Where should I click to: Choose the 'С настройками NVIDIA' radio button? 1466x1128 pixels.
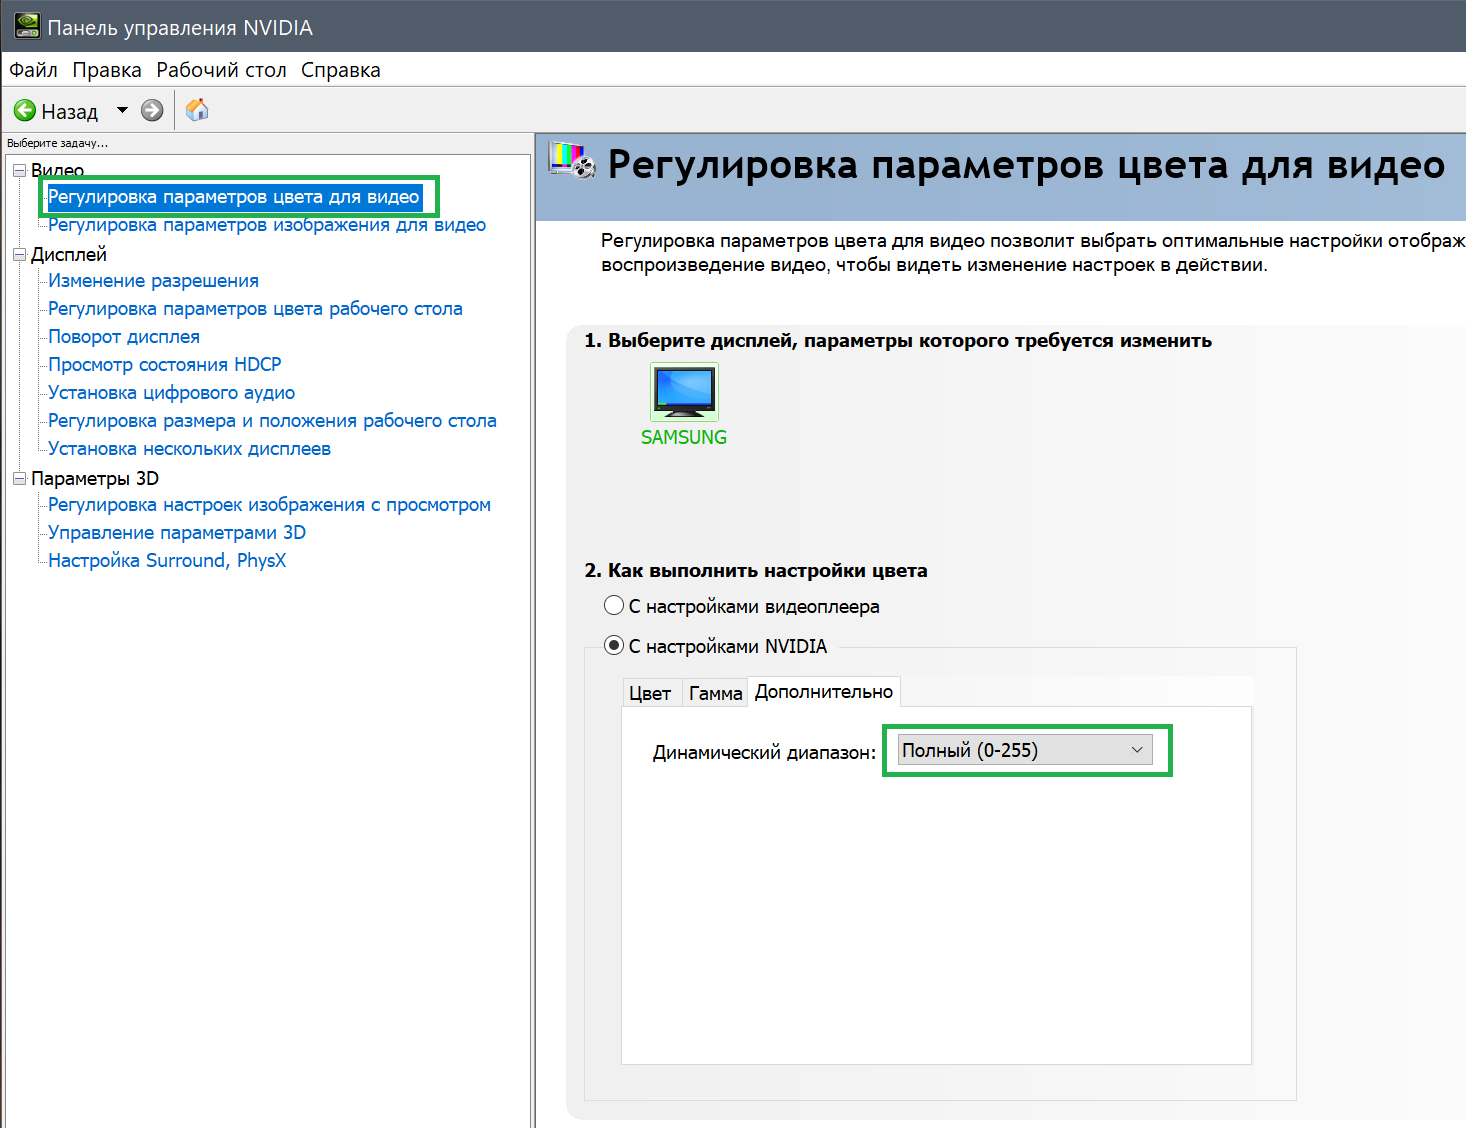pos(614,646)
